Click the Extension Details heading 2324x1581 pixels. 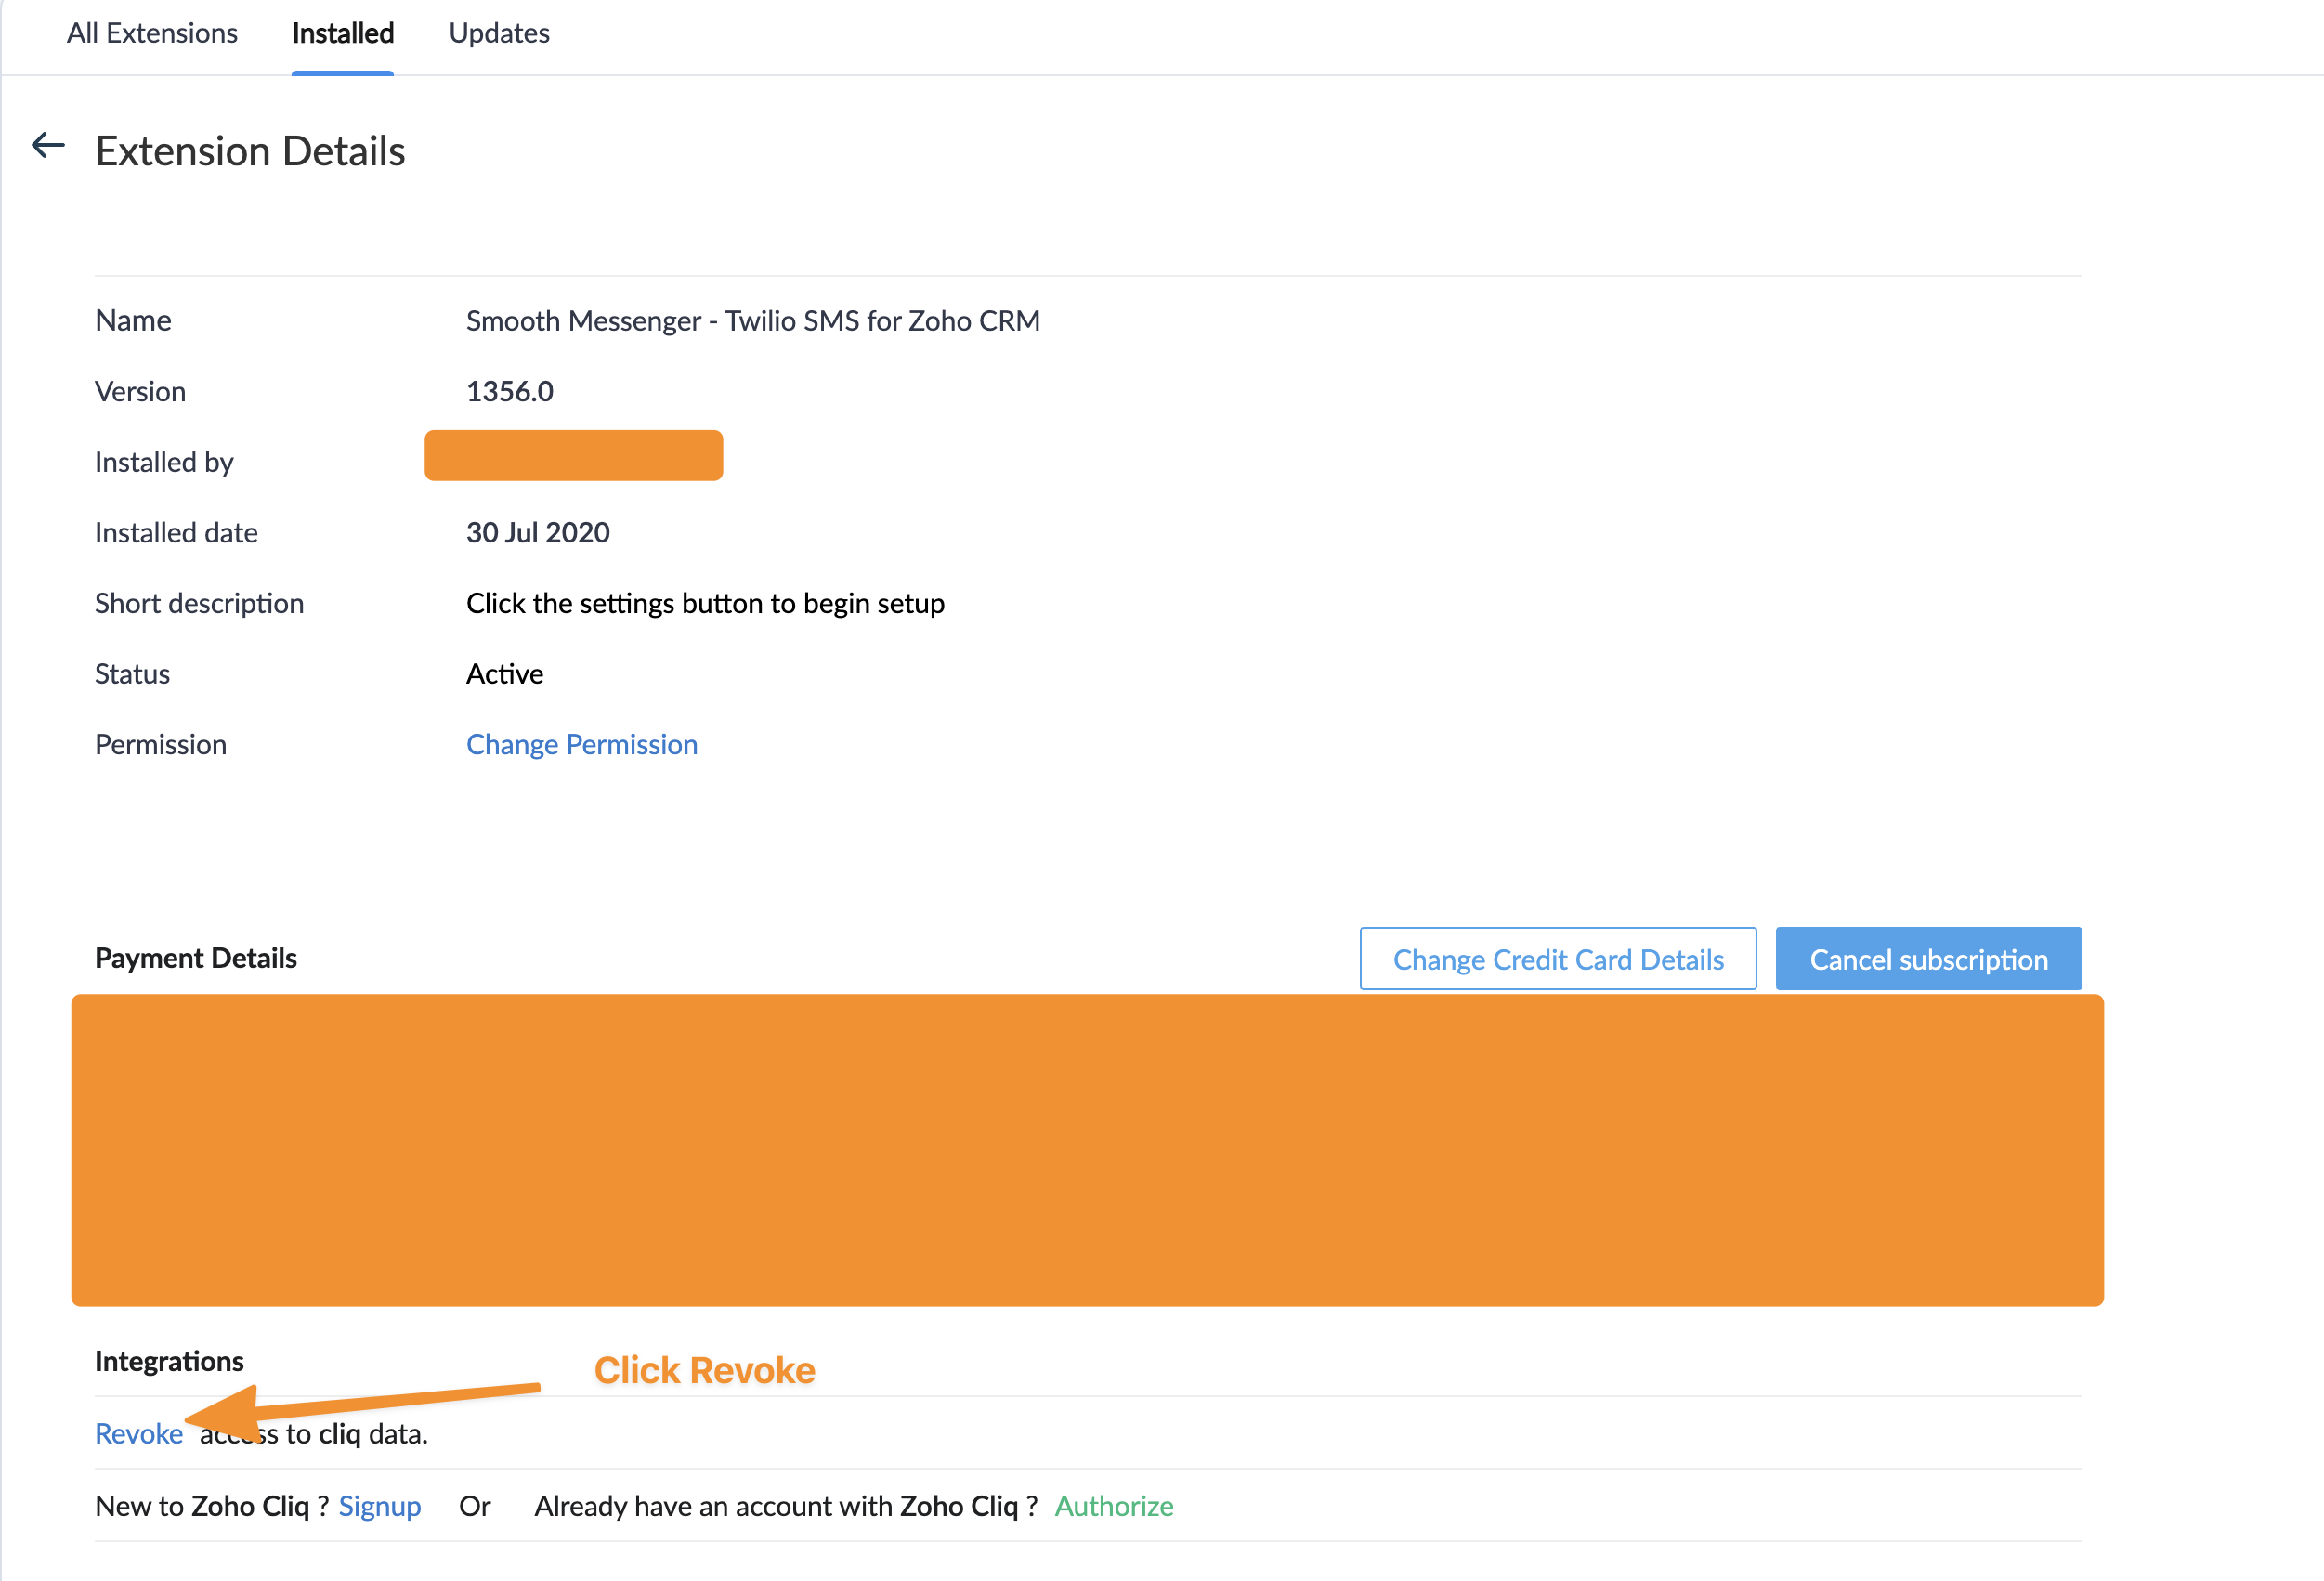[x=250, y=151]
